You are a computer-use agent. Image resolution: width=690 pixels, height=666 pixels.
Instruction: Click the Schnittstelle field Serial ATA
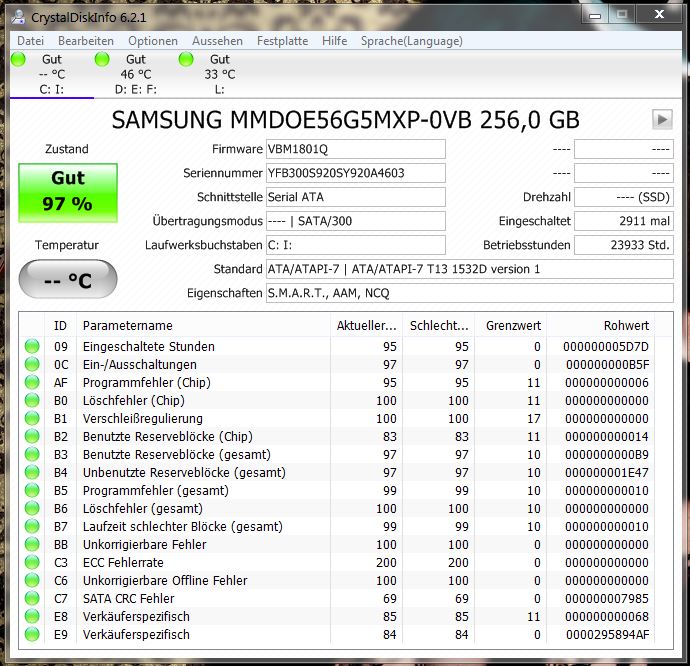[356, 197]
